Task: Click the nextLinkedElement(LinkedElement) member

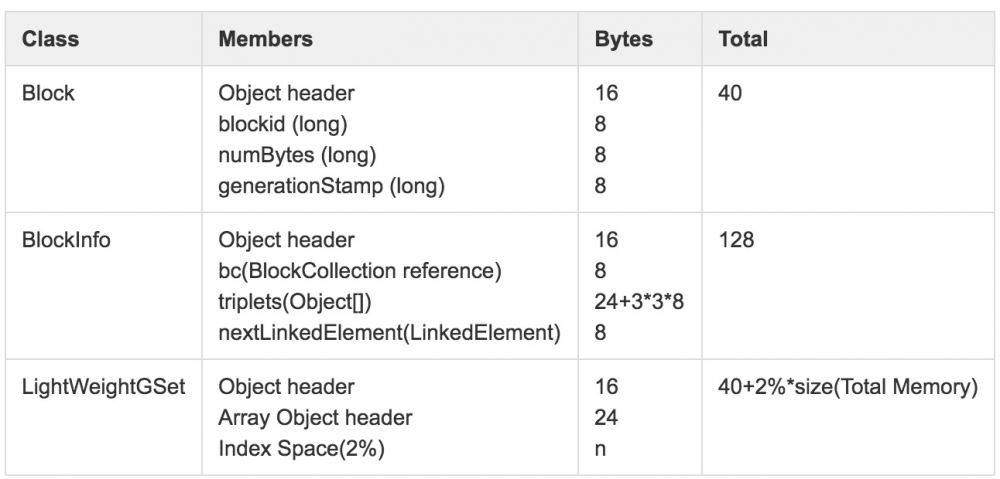Action: click(x=389, y=332)
